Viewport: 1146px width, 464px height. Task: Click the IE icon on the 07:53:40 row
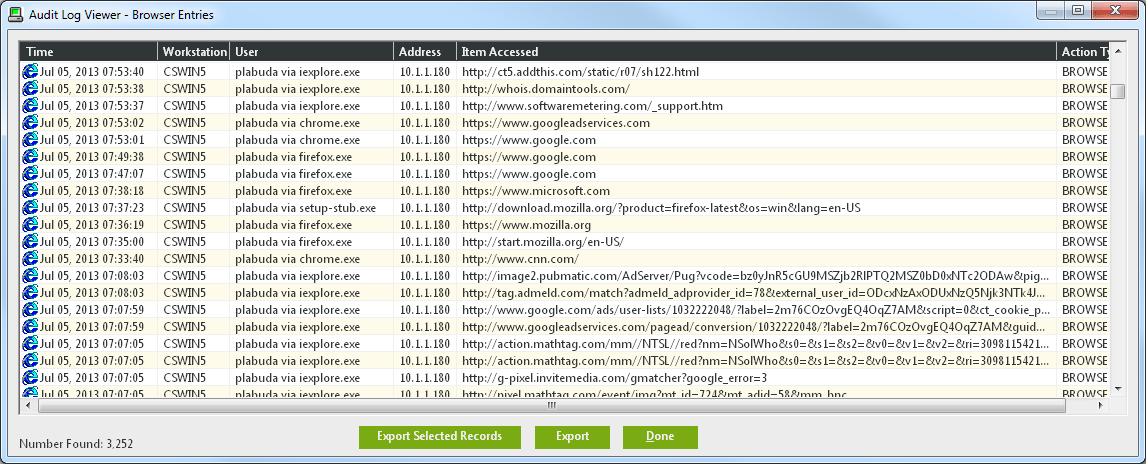(x=30, y=72)
